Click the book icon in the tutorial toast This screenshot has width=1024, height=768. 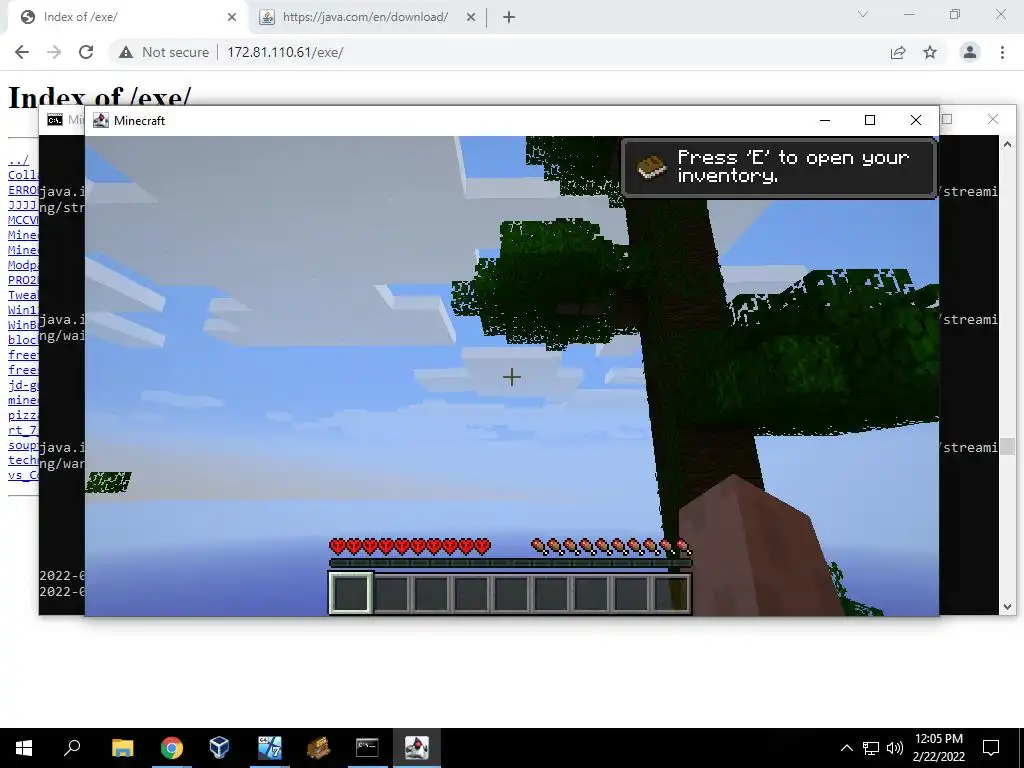[x=651, y=167]
